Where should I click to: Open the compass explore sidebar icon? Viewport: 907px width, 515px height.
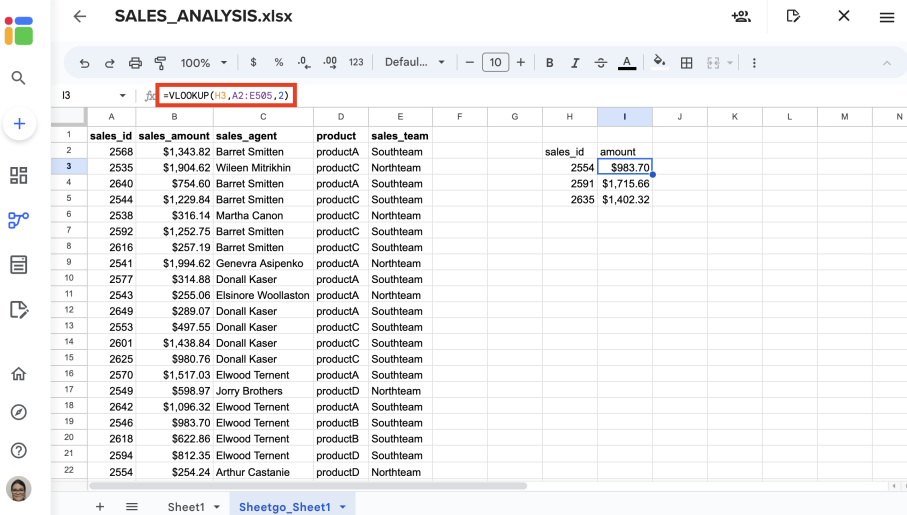pyautogui.click(x=19, y=412)
